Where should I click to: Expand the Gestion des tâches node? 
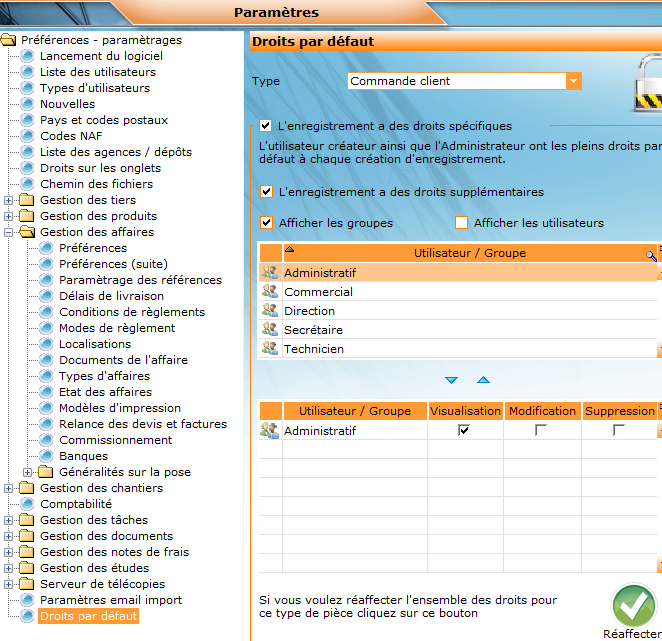(8, 520)
